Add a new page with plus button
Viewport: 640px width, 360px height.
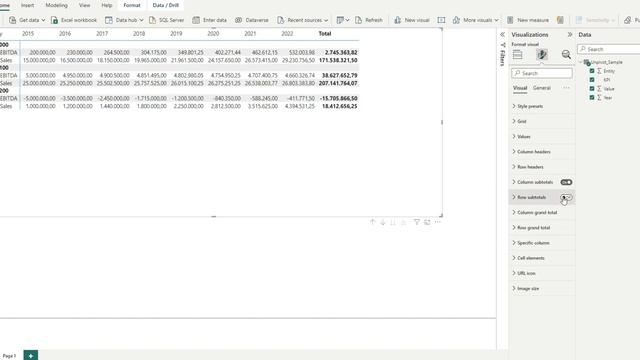[31, 356]
